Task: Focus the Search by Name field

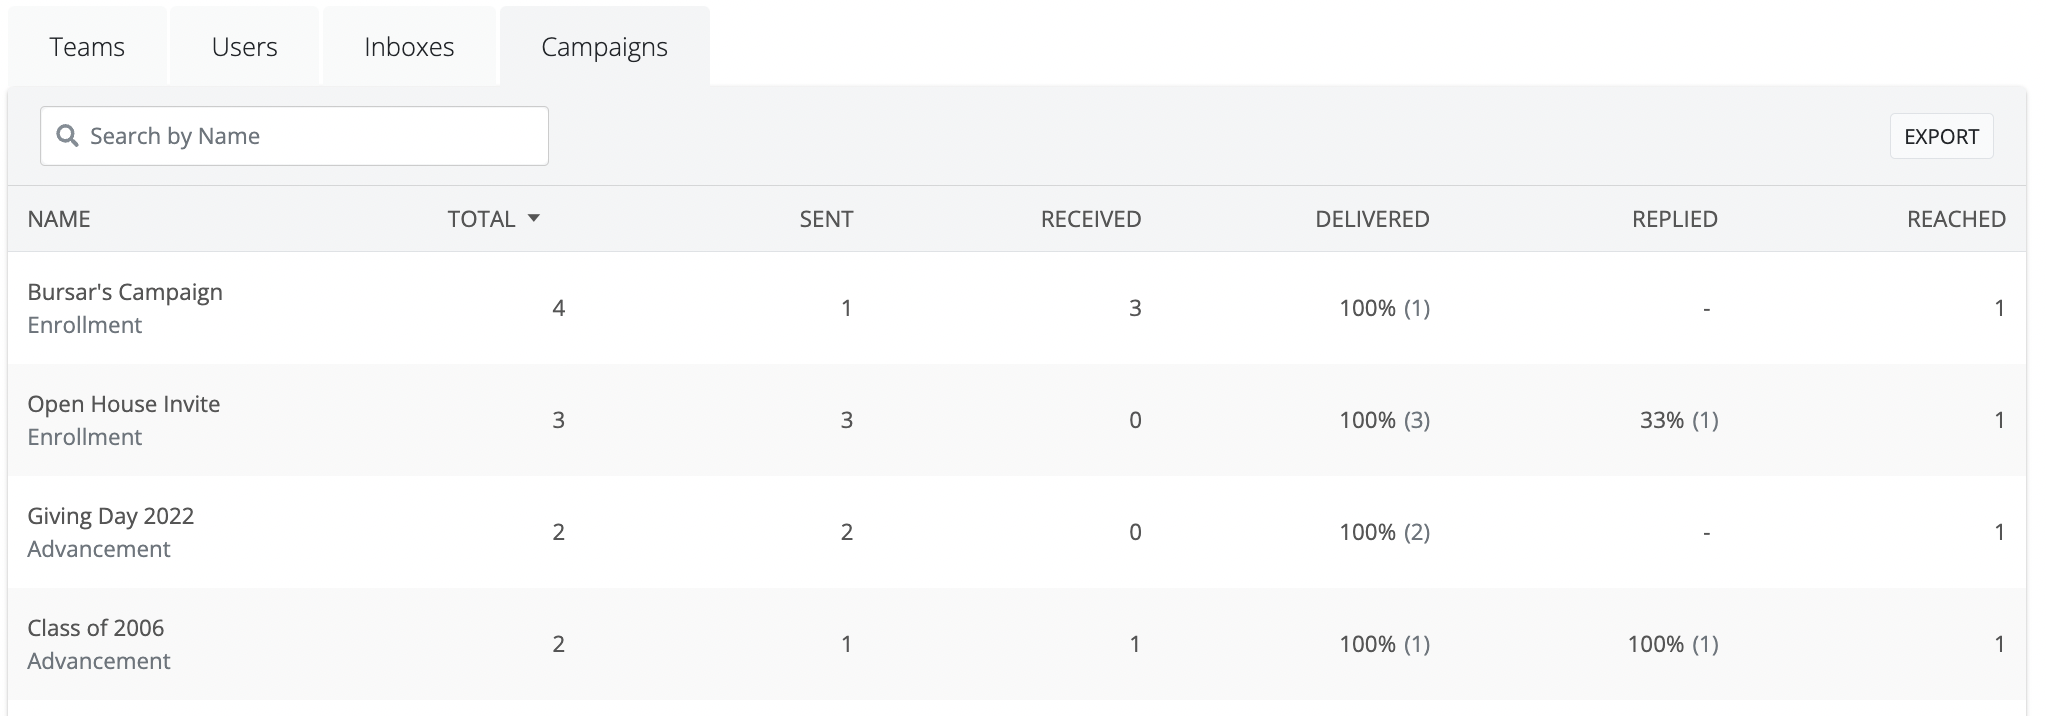Action: [x=310, y=136]
